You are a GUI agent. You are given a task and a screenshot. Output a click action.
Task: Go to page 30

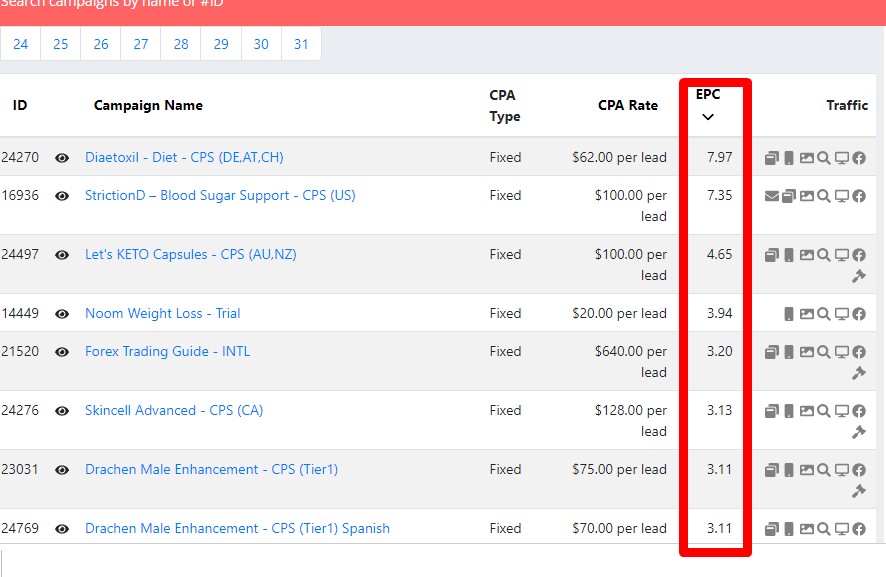(x=261, y=44)
